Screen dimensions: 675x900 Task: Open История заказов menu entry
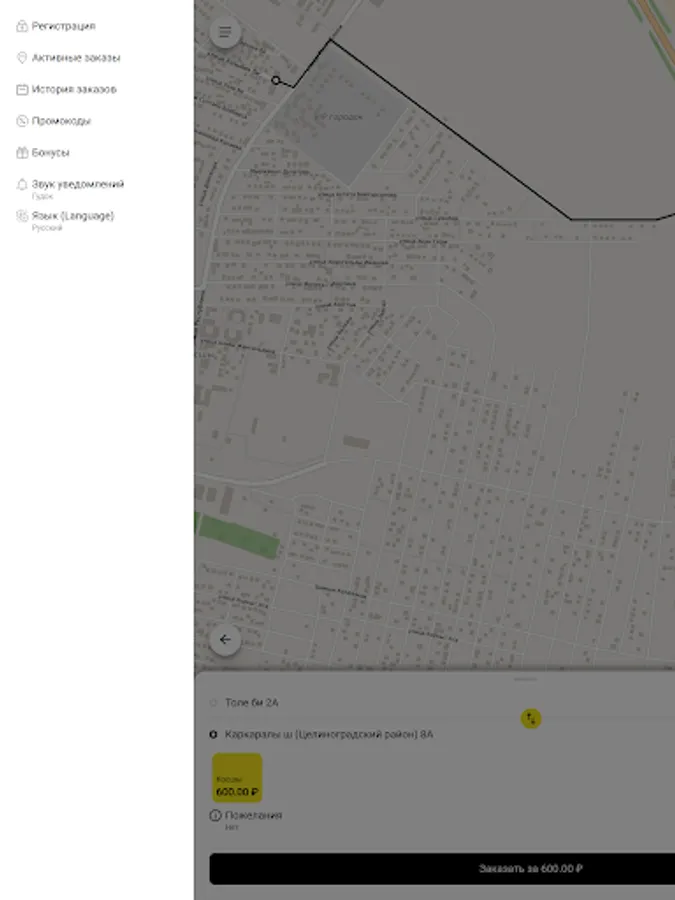click(97, 89)
